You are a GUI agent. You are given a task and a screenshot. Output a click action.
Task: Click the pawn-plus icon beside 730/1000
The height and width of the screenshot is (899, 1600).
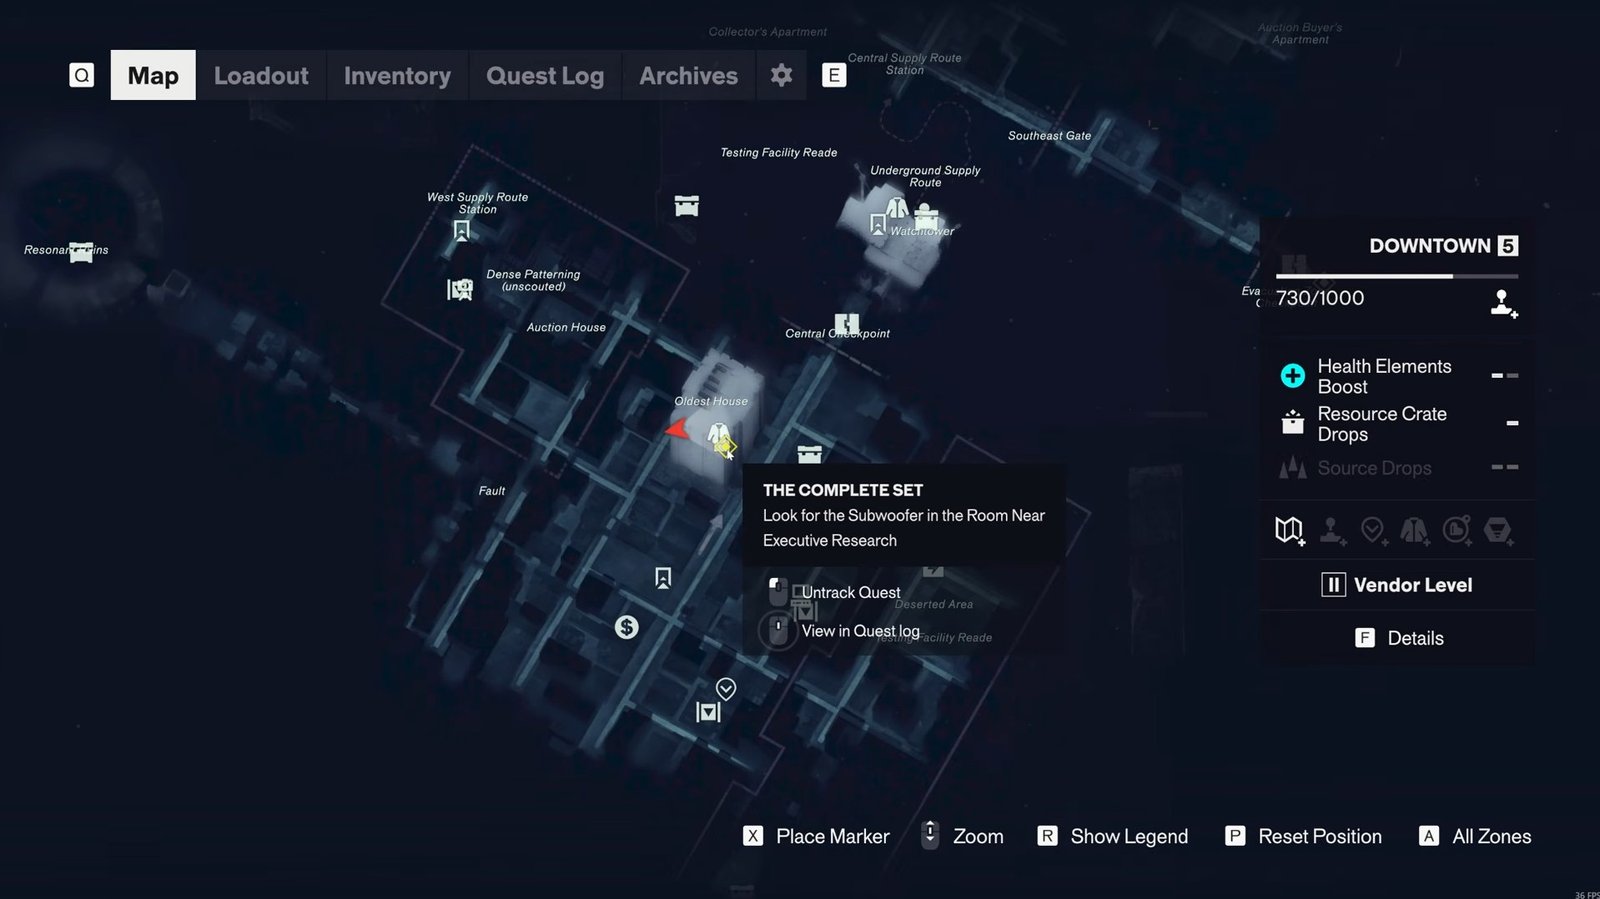[x=1503, y=303]
